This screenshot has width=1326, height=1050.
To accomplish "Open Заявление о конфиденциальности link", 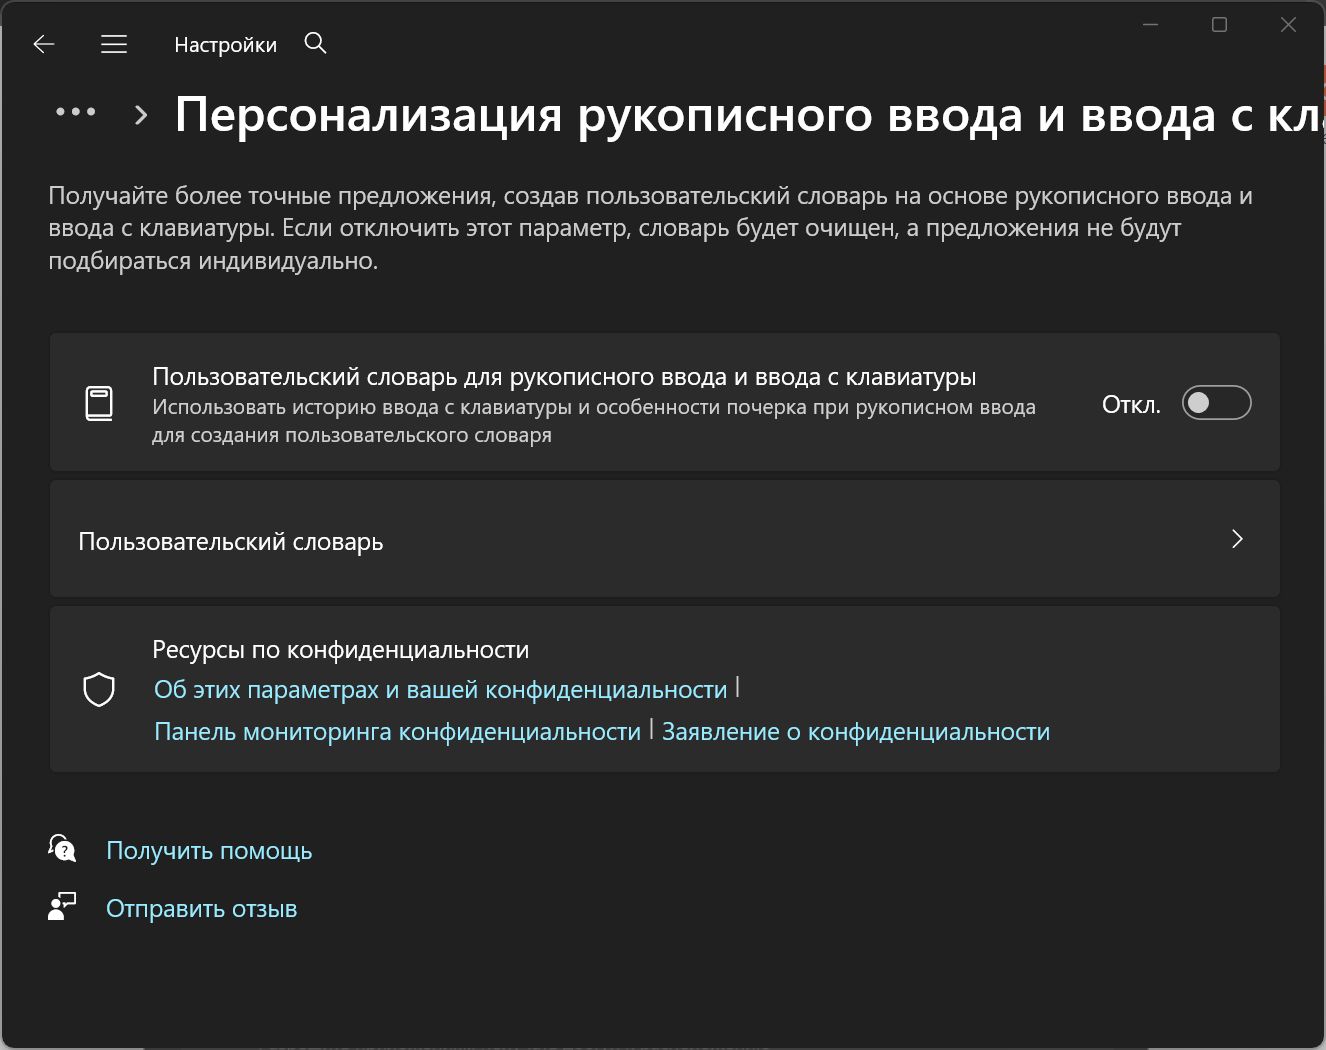I will (856, 731).
